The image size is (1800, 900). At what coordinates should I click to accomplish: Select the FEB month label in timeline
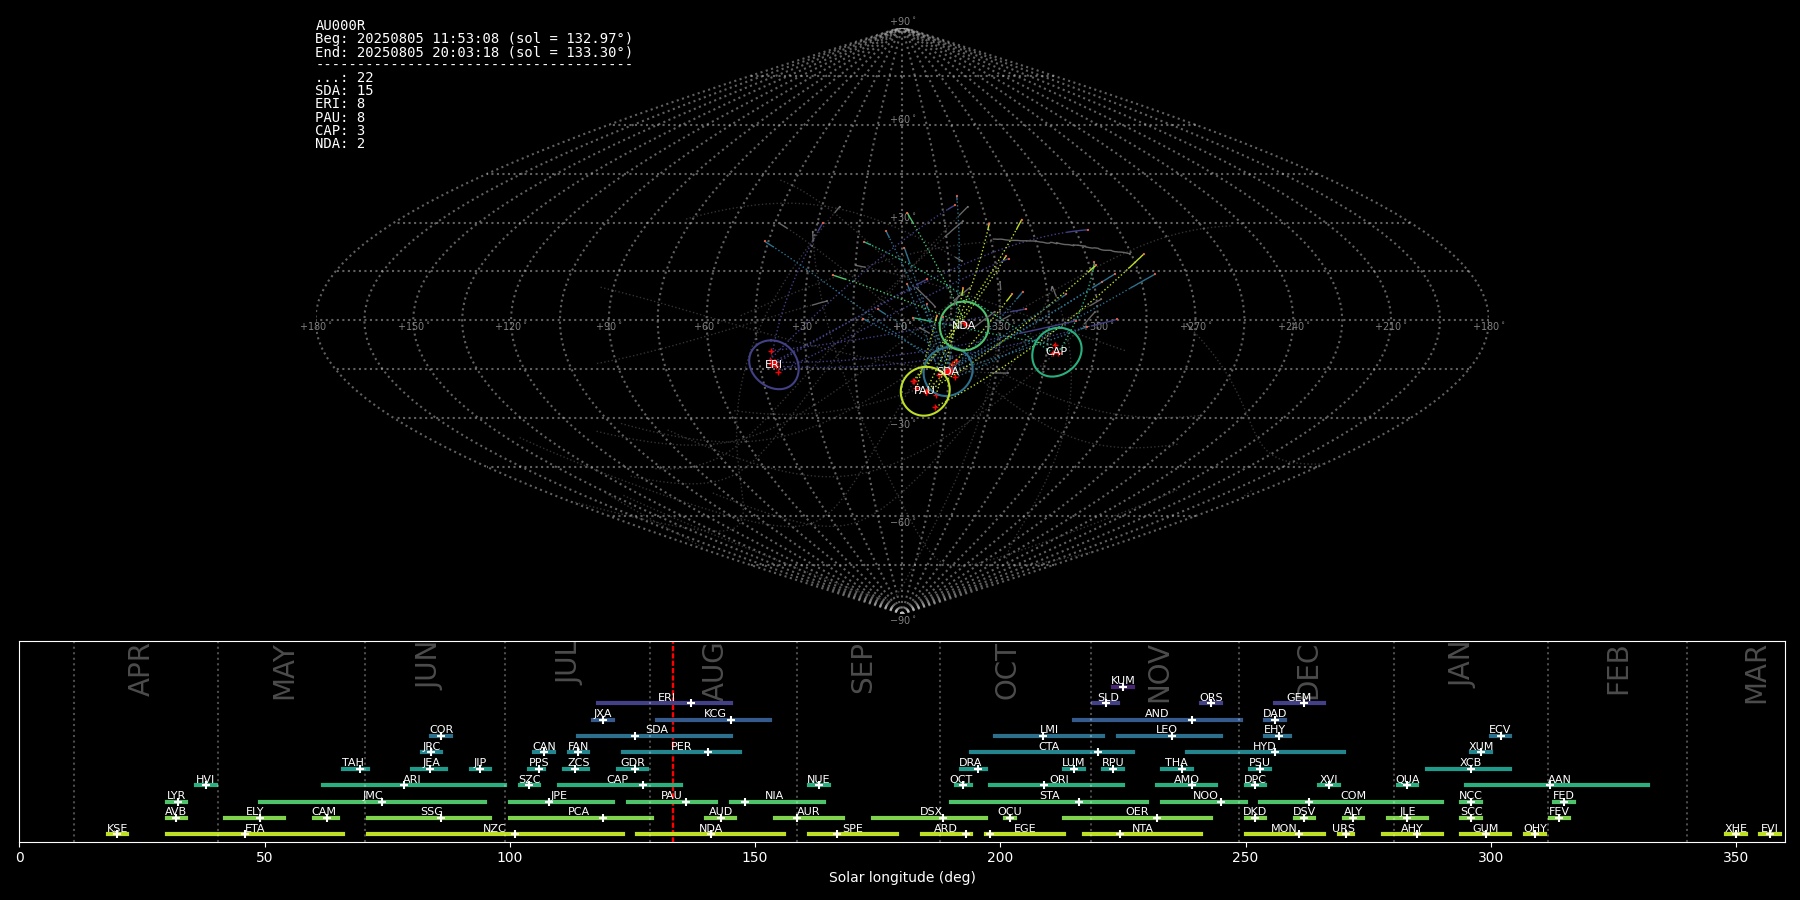click(1618, 670)
